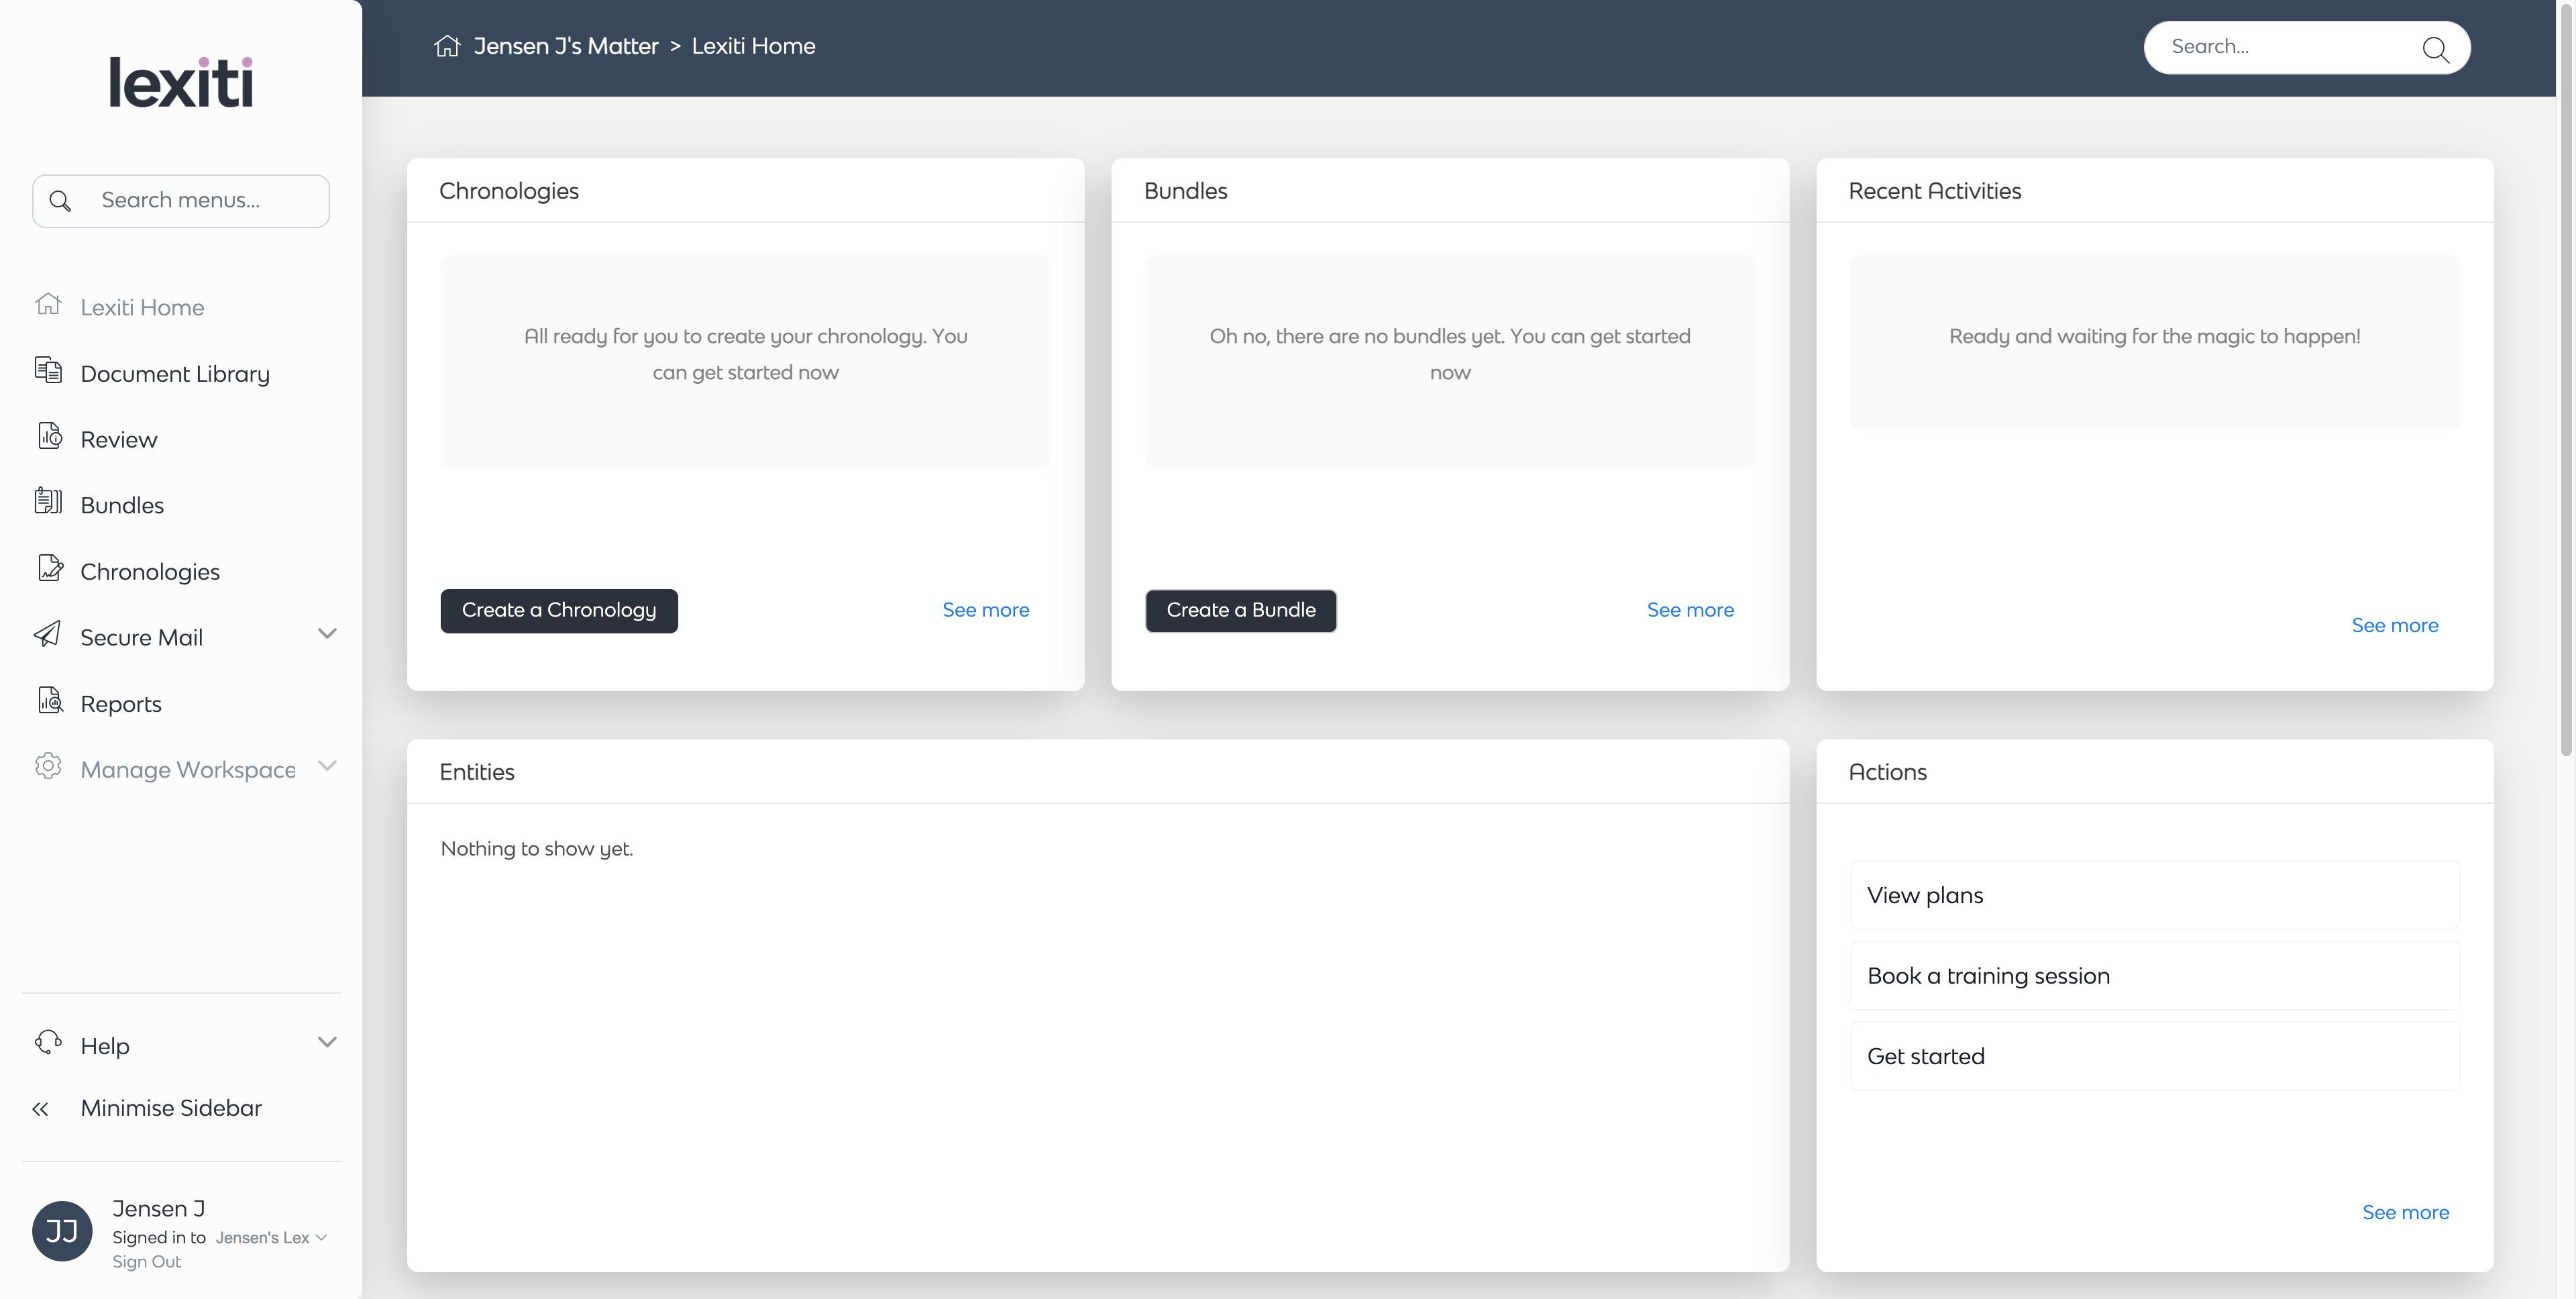Expand the Help menu chevron
Screen dimensions: 2576x1299
tap(327, 1042)
